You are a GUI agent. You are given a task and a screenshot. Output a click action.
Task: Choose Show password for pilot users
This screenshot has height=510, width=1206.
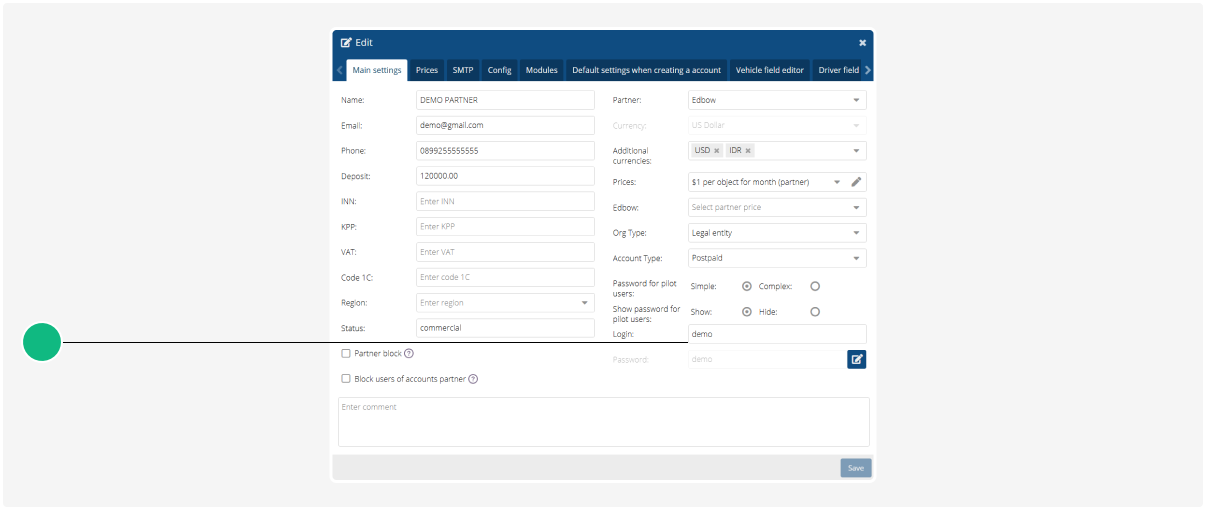(747, 312)
